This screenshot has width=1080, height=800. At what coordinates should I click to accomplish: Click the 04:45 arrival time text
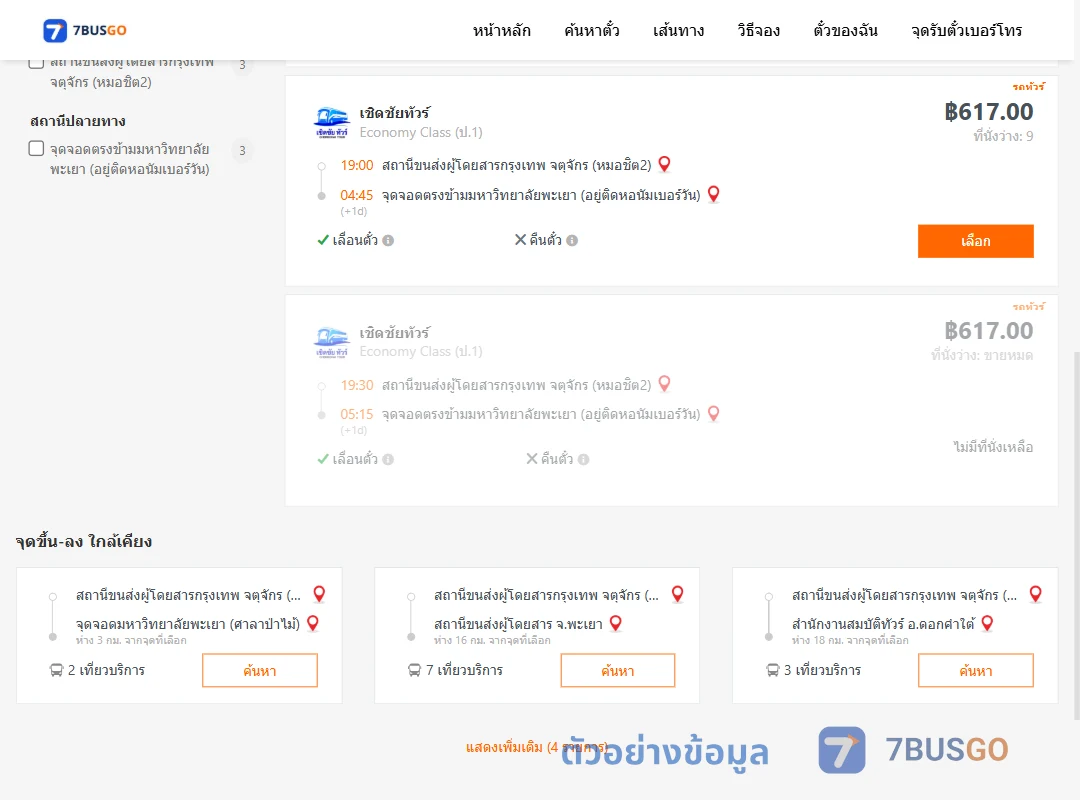tap(356, 195)
